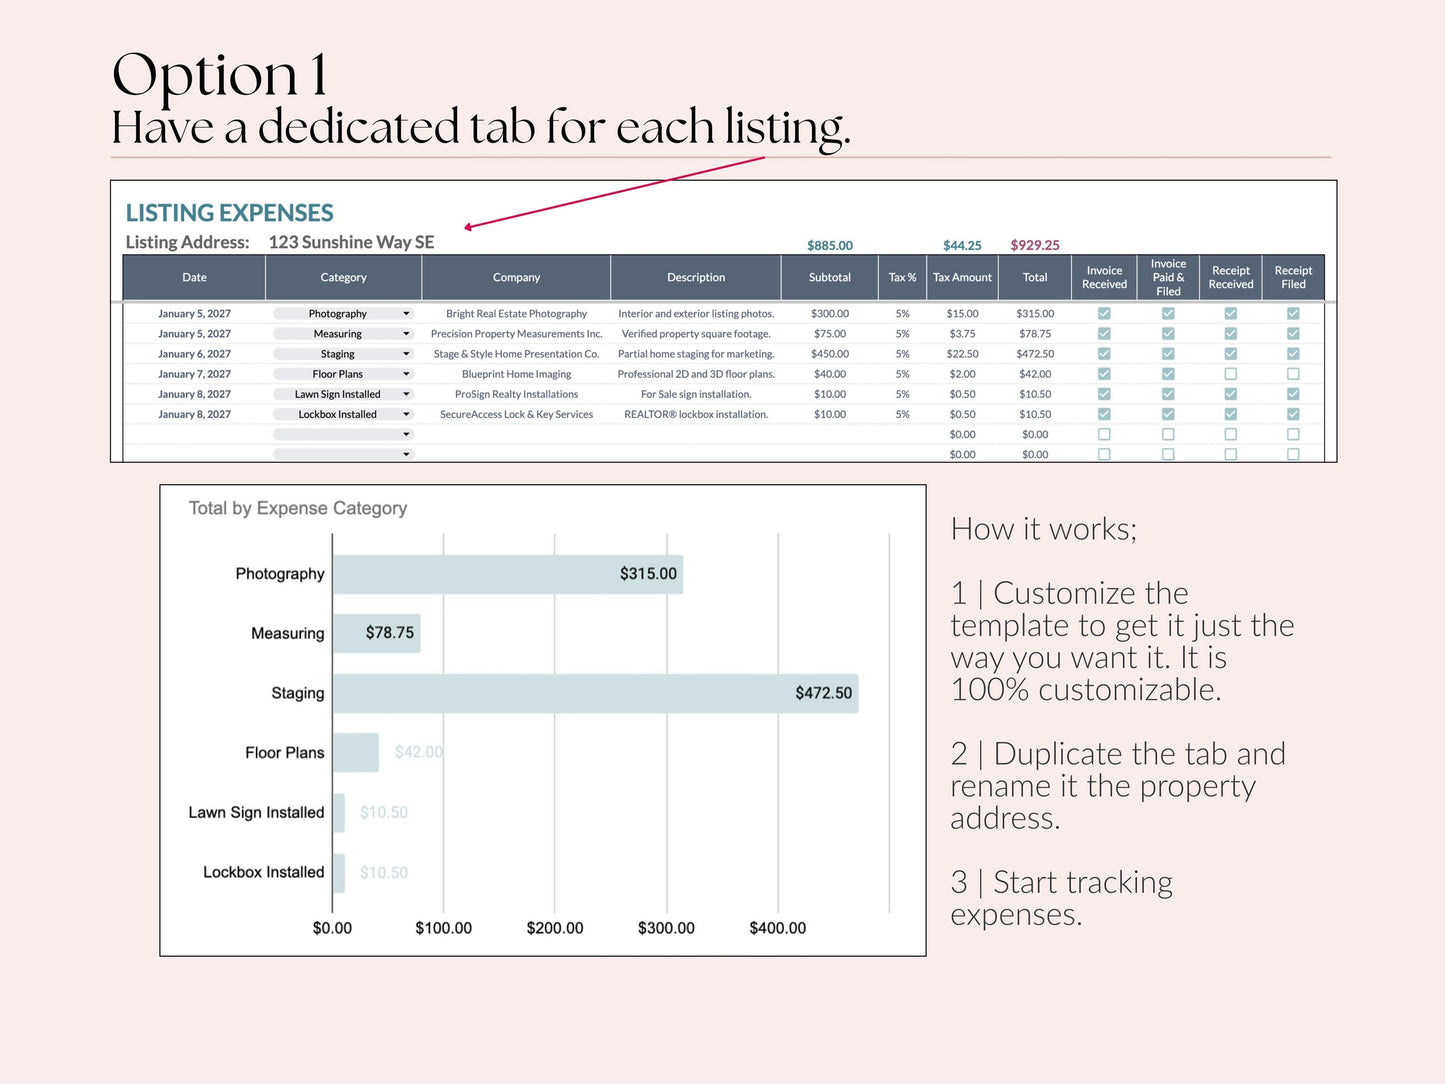Screen dimensions: 1445x1084
Task: Select the January 7, 2027 date cell
Action: [x=194, y=374]
